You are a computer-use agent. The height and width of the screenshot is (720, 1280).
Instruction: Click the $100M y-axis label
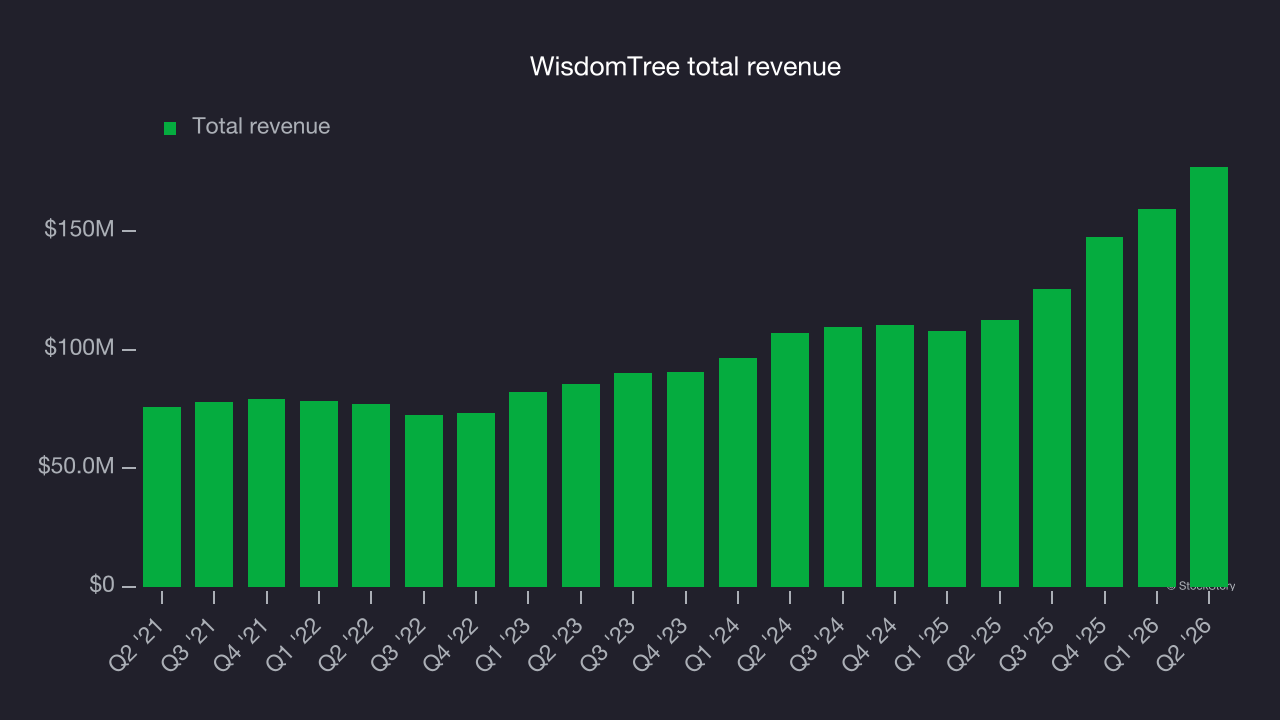(79, 348)
